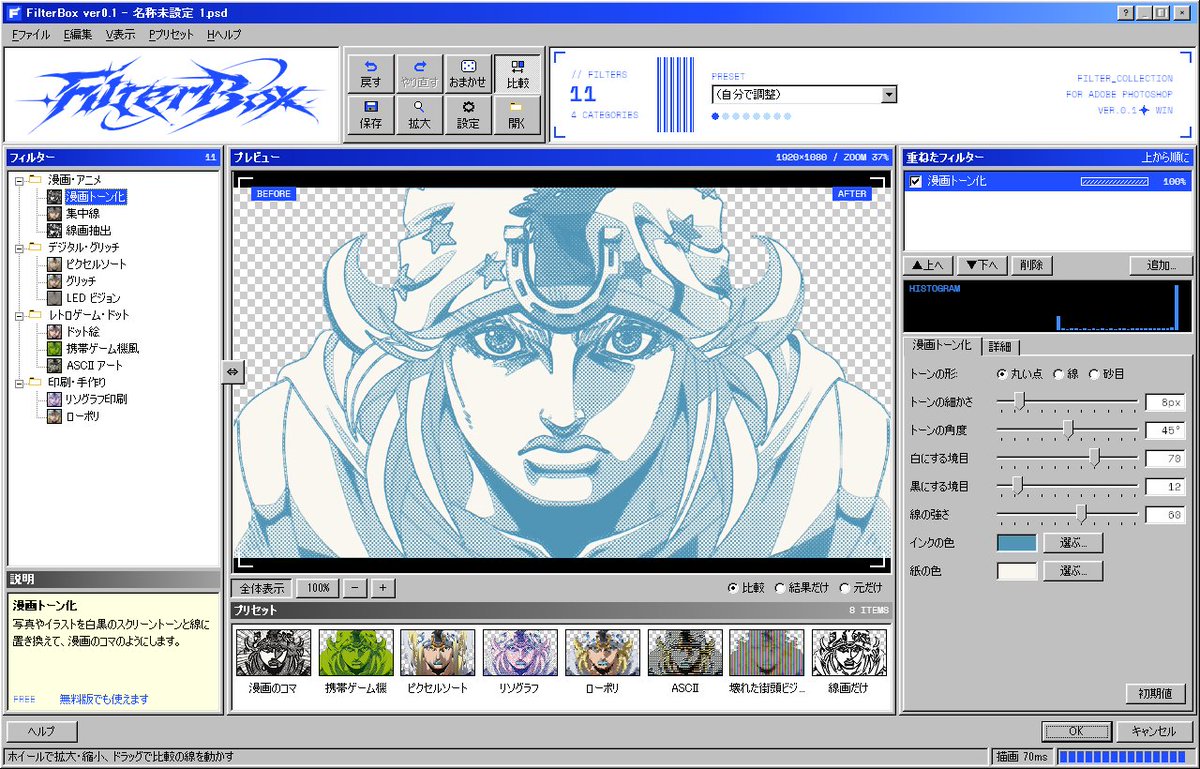The image size is (1200, 769).
Task: Collapse the レトロゲーム・ドット category
Action: tap(19, 315)
